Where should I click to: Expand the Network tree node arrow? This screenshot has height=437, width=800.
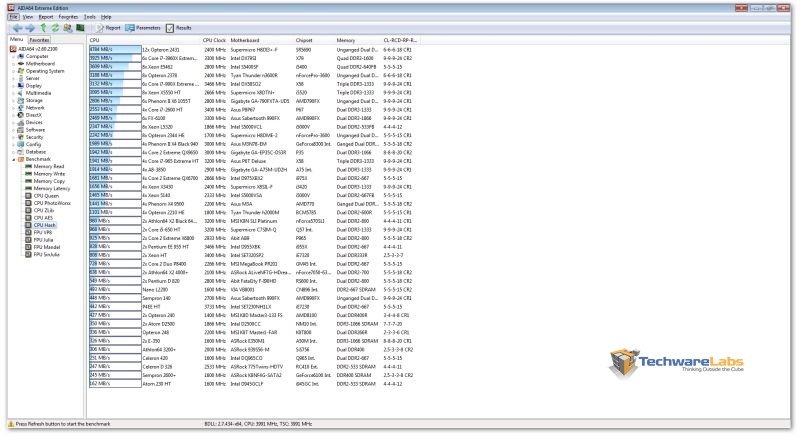click(x=14, y=108)
